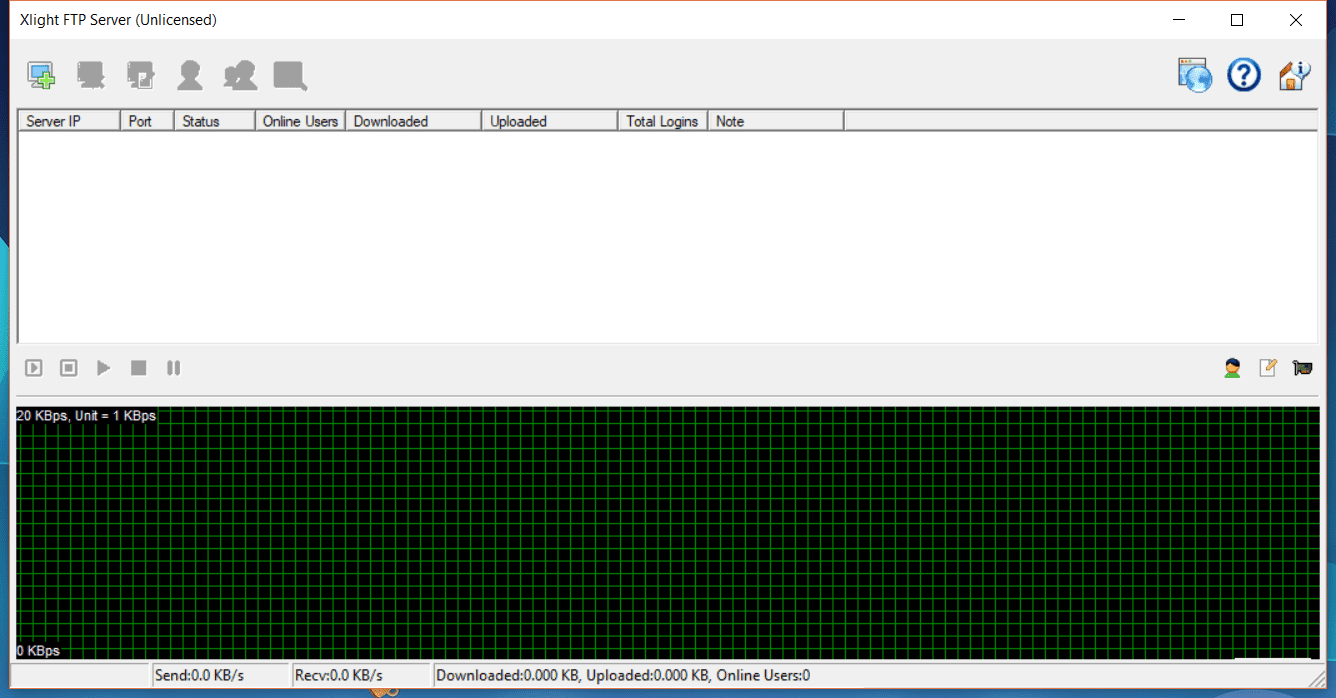The image size is (1336, 698).
Task: Create a new virtual server
Action: (x=41, y=74)
